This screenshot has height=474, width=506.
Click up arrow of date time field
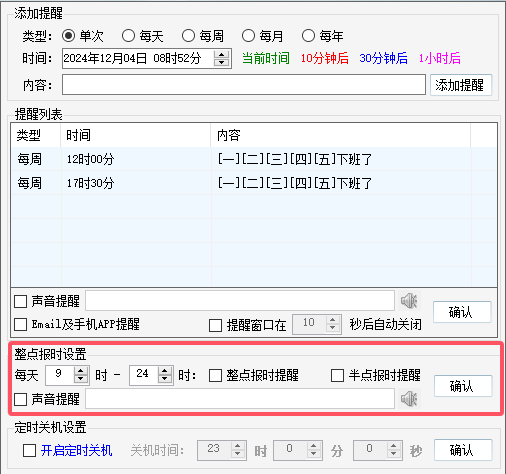pyautogui.click(x=221, y=54)
